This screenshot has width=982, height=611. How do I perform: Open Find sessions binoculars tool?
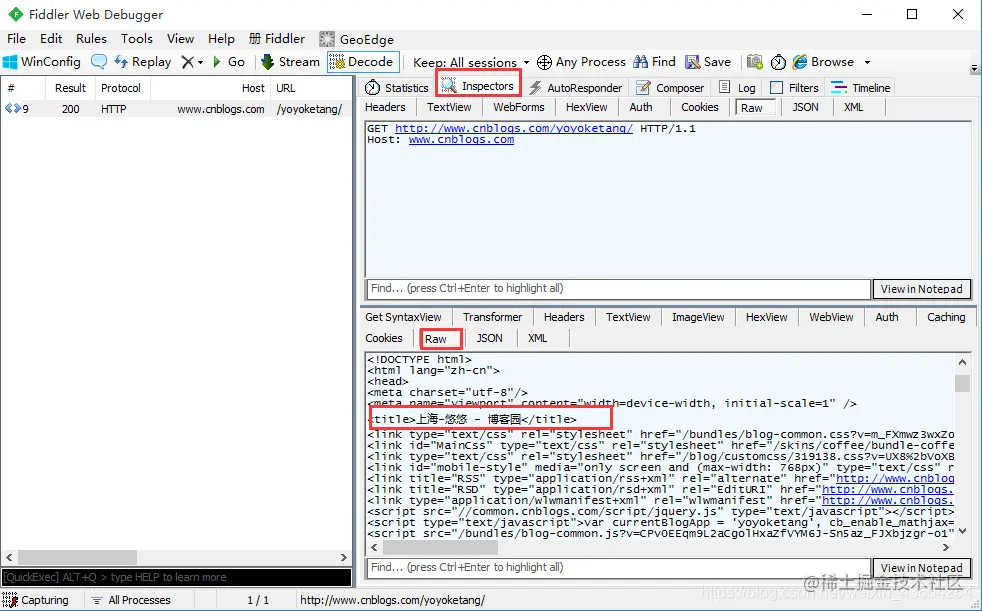coord(654,62)
